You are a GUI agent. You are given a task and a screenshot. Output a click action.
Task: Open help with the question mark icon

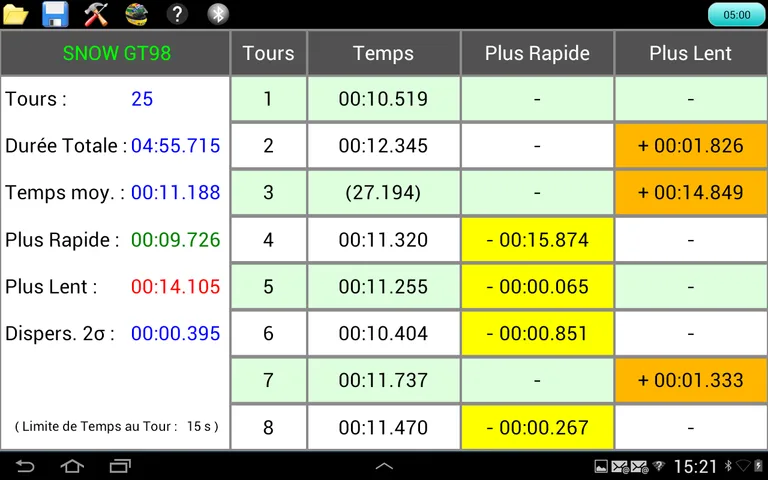[177, 14]
